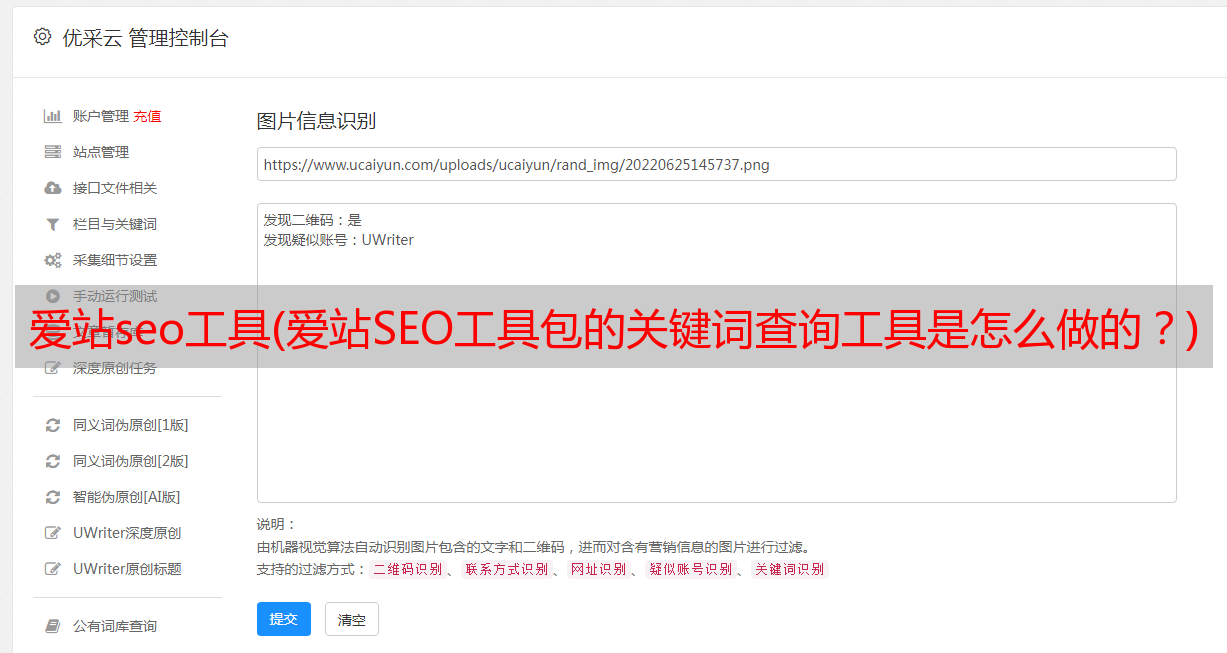Open UWriter深度原创 in the sidebar
The width and height of the screenshot is (1227, 653).
(127, 533)
